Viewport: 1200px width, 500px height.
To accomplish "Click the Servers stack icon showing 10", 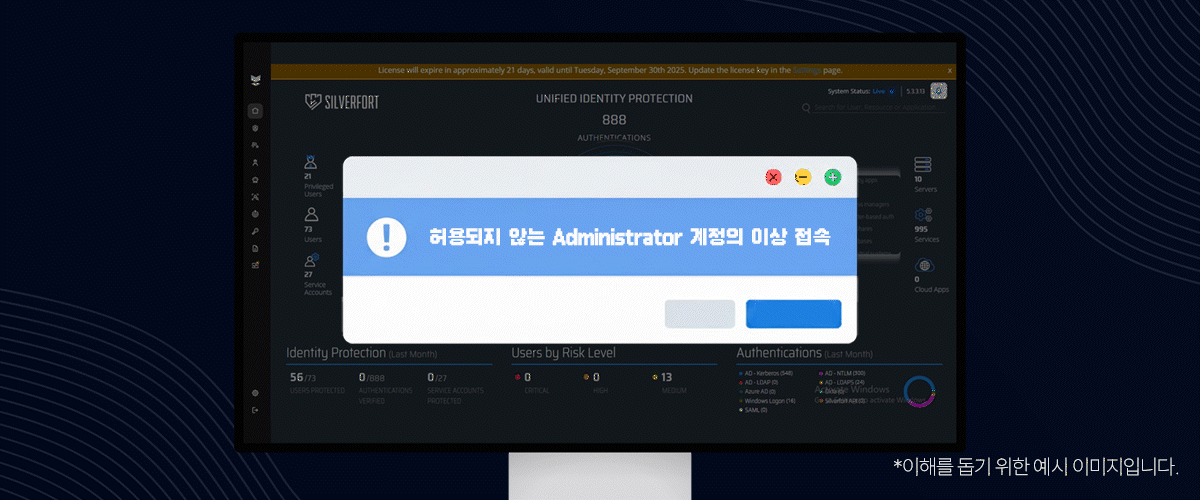I will [923, 165].
